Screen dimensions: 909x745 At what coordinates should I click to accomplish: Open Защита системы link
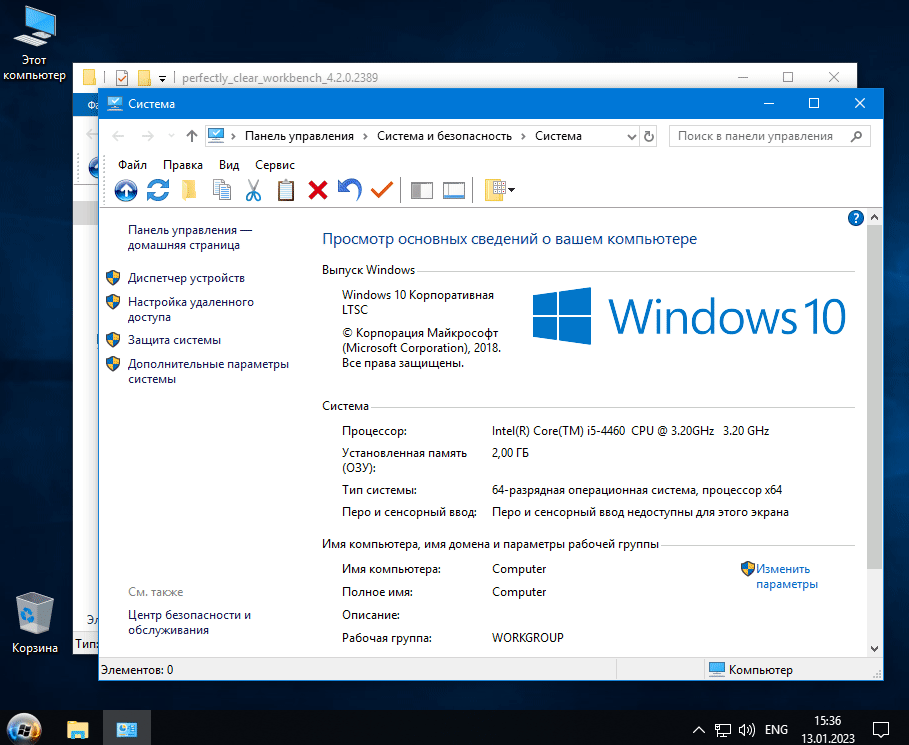(174, 340)
